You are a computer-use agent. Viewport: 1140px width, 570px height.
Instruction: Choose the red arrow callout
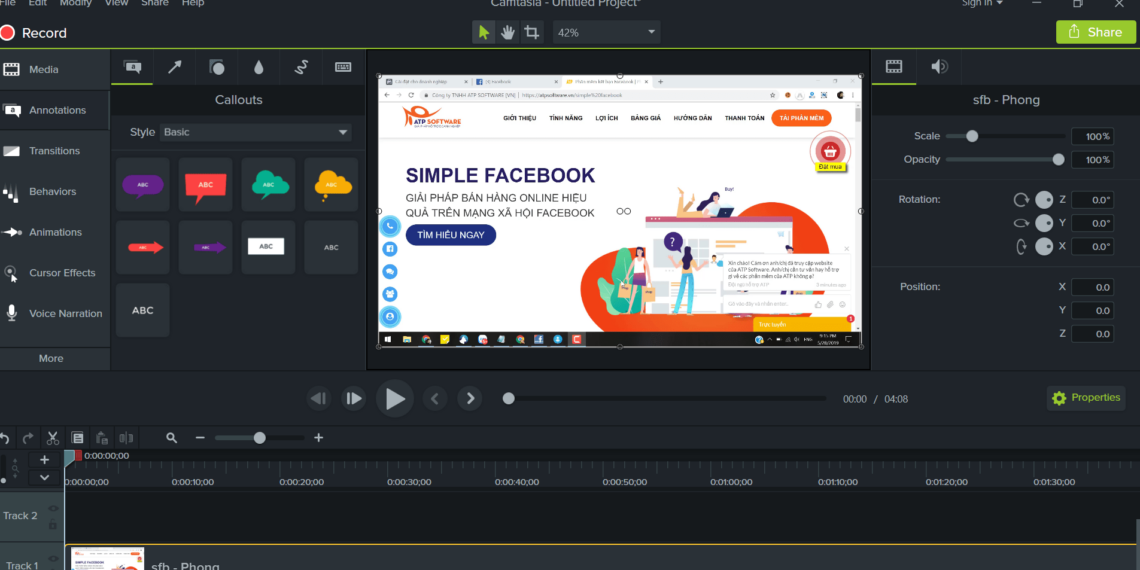point(142,247)
